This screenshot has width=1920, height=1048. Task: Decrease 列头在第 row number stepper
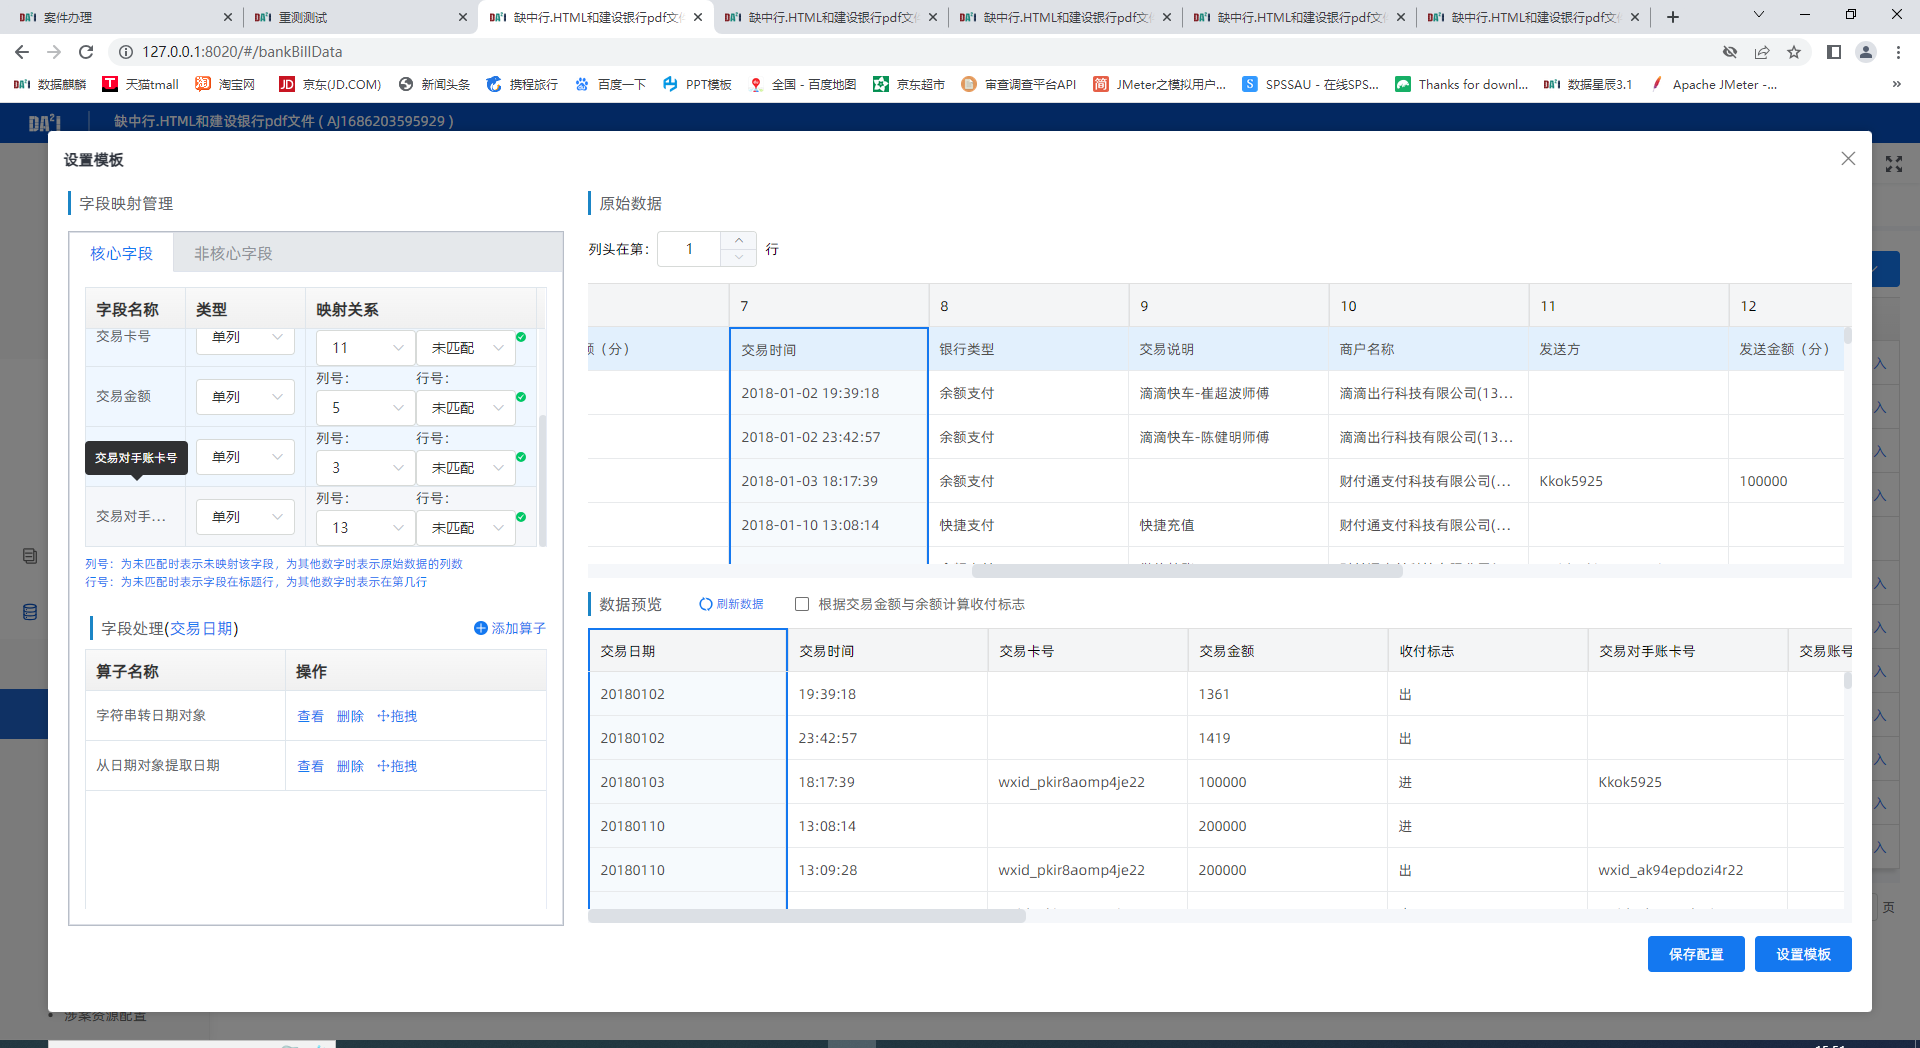[x=738, y=257]
